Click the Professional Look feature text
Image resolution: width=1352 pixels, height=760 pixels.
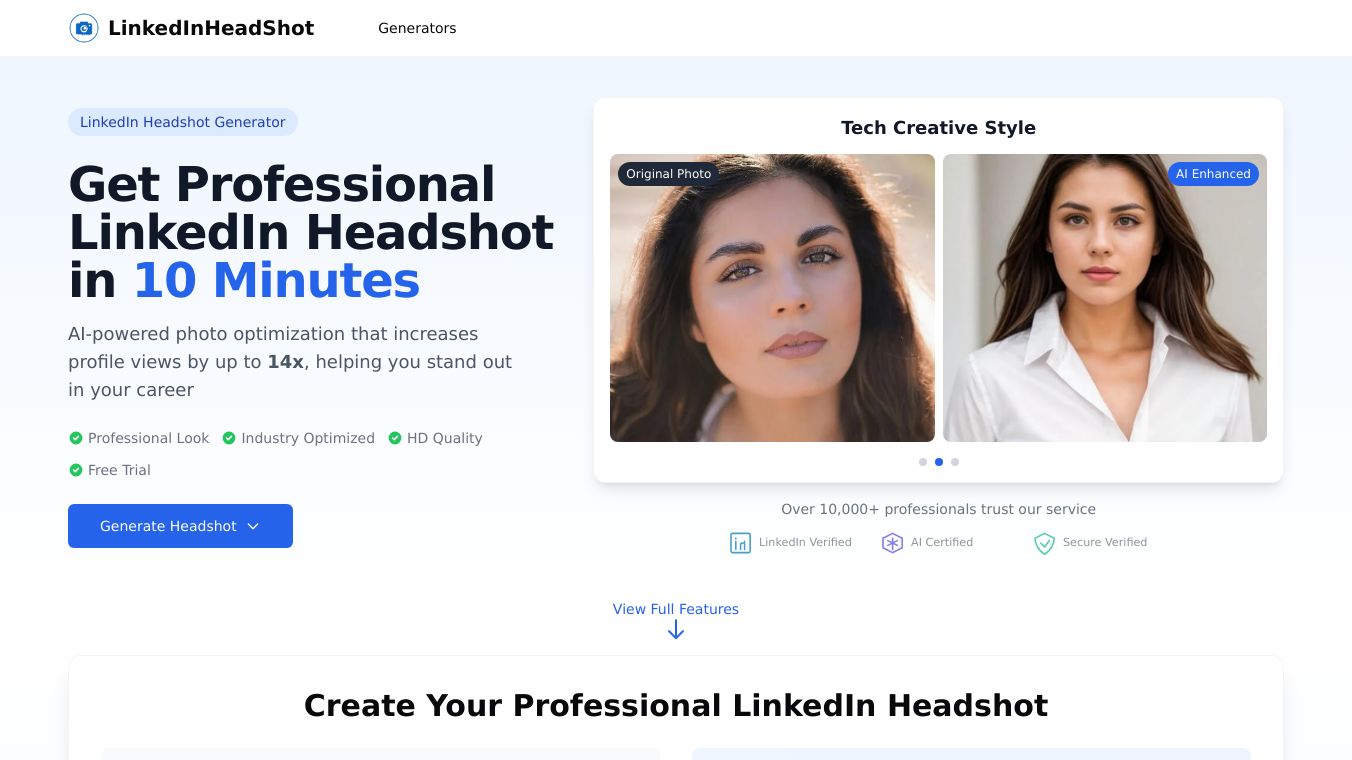(x=149, y=438)
